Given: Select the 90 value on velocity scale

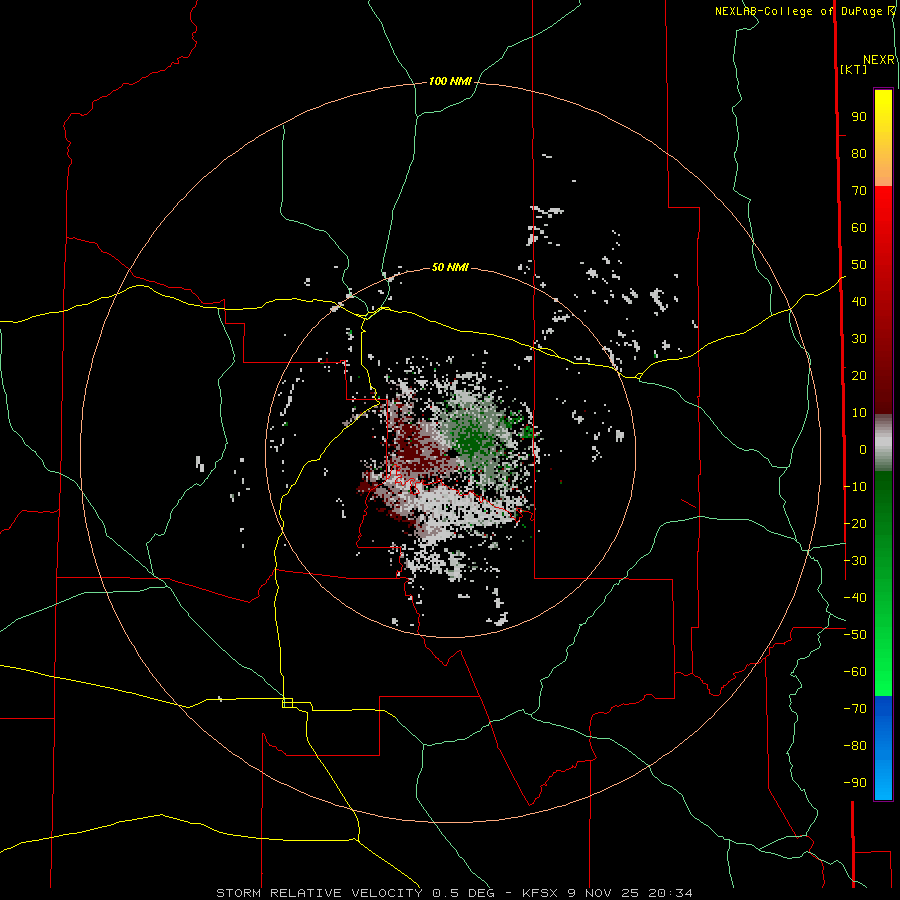Looking at the screenshot, I should 859,117.
